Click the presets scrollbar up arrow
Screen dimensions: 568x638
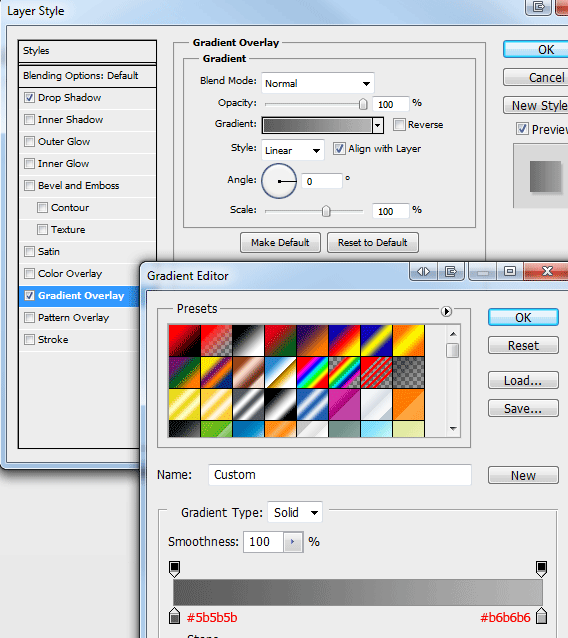(x=453, y=334)
